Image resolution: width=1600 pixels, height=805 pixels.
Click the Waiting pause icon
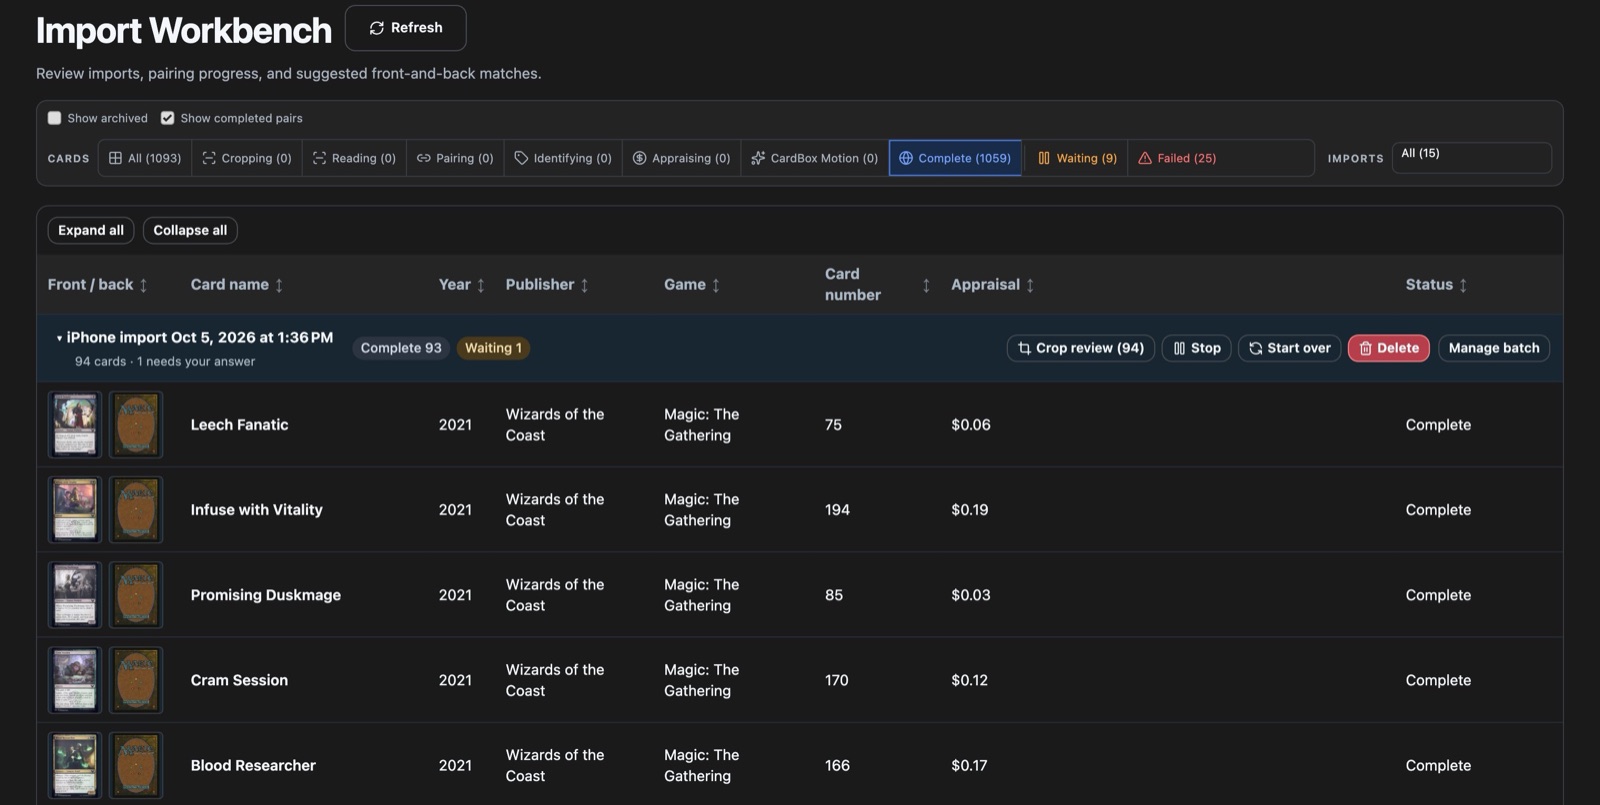coord(1044,158)
